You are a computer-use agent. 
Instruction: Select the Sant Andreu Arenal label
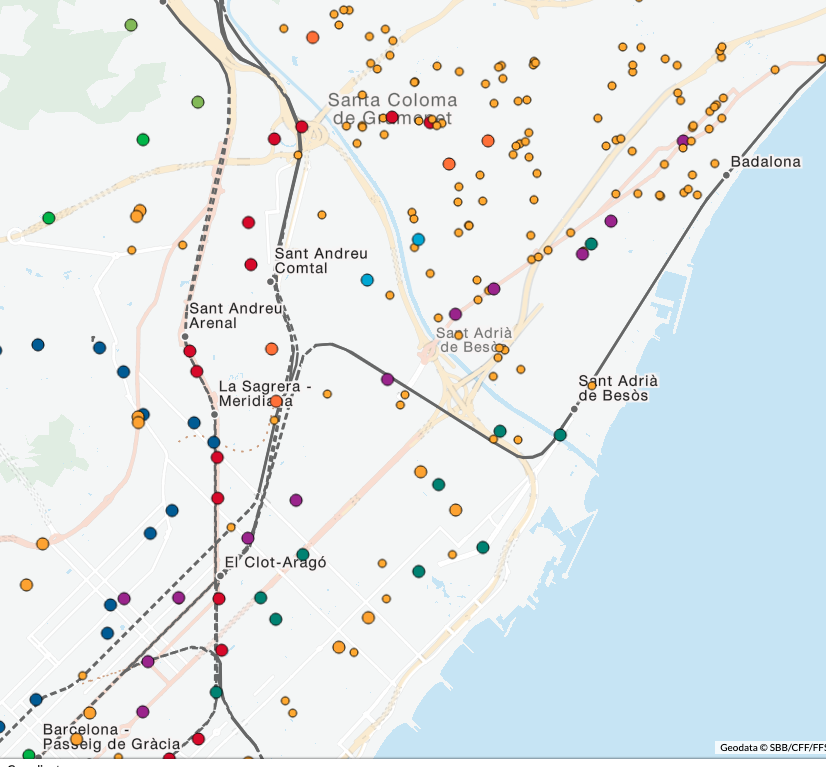(x=235, y=316)
